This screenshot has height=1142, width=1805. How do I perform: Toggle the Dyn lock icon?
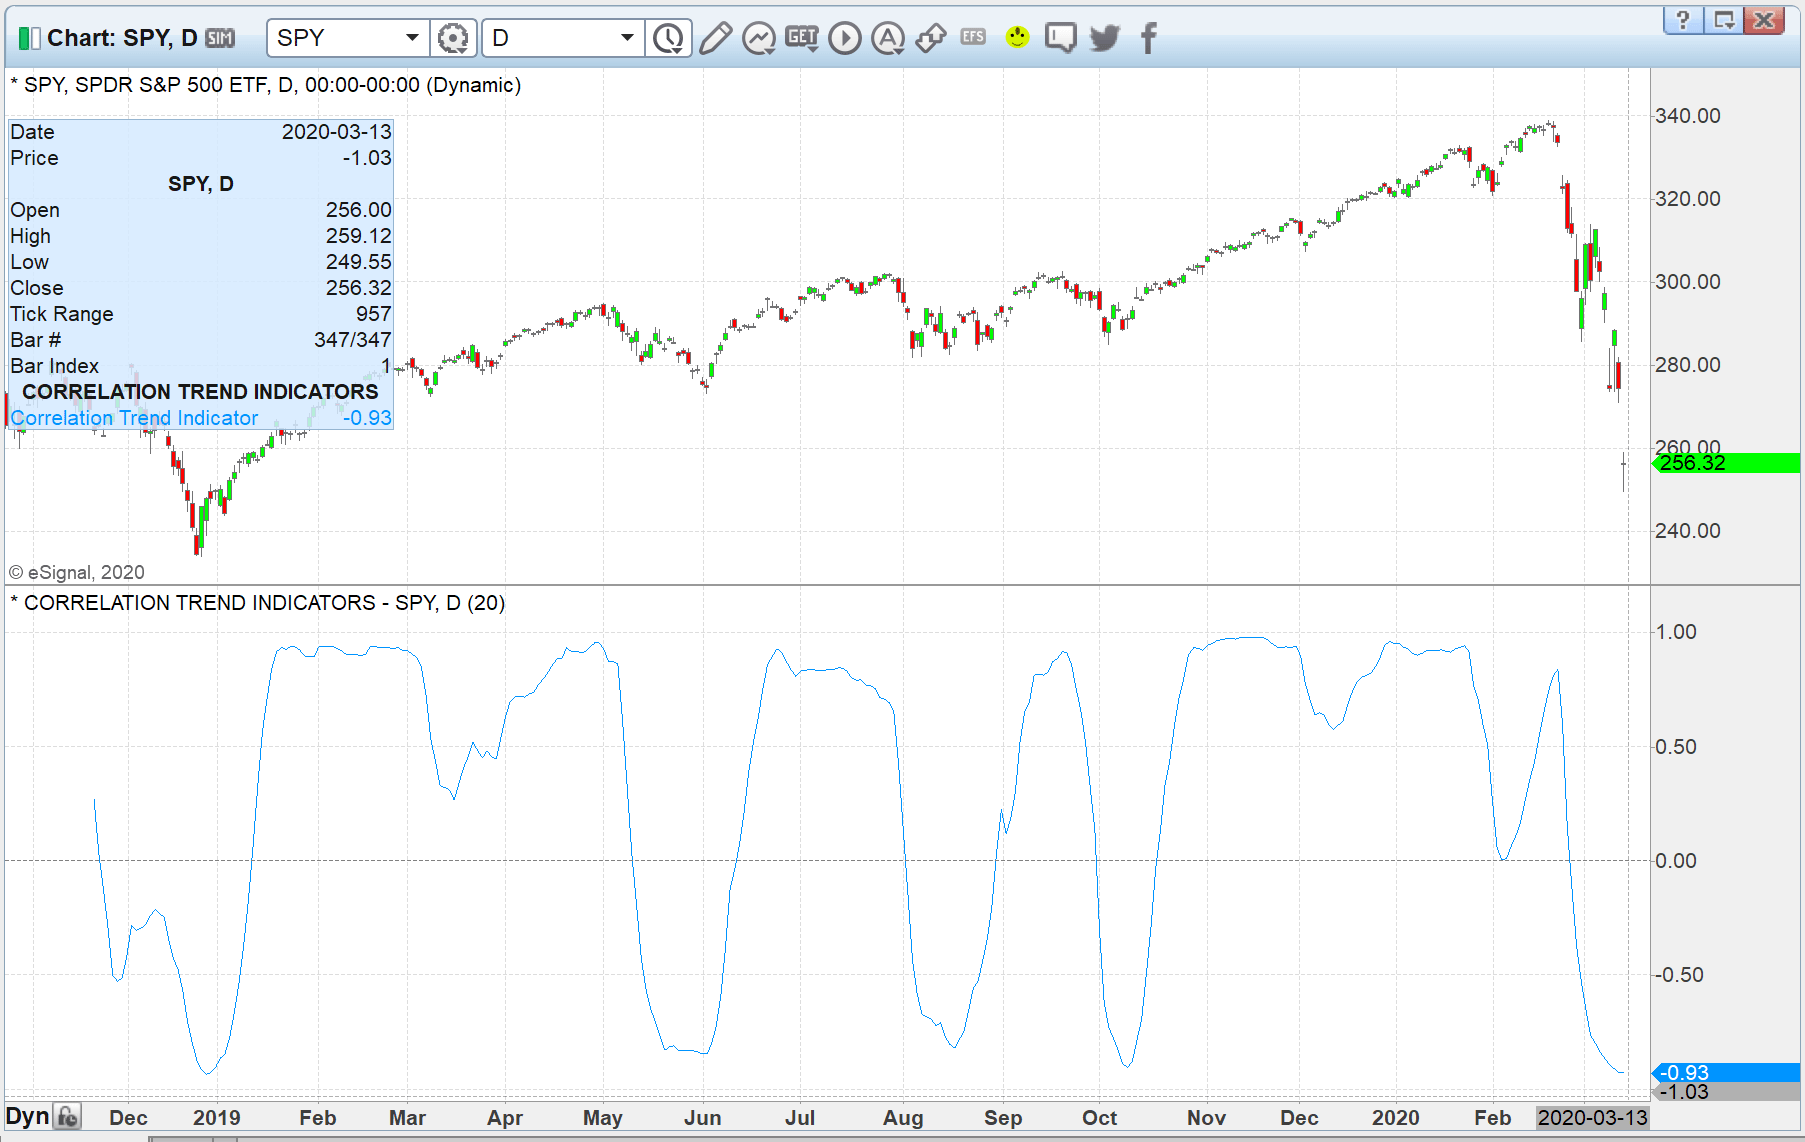[x=68, y=1116]
